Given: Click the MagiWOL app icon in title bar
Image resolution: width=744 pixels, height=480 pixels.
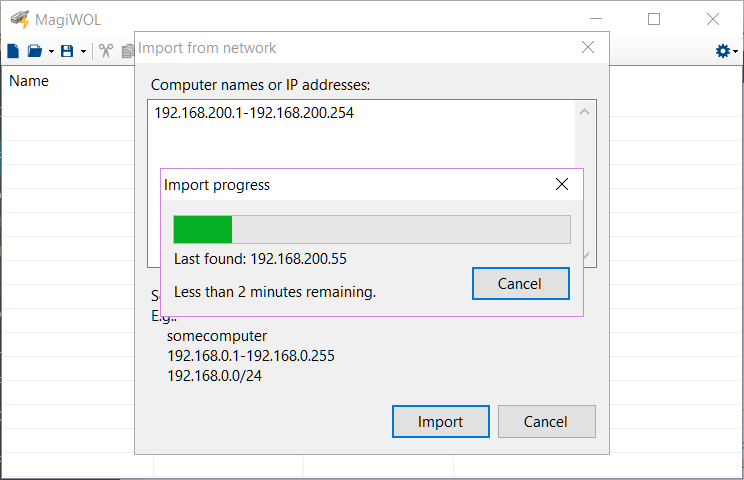Looking at the screenshot, I should [x=19, y=19].
